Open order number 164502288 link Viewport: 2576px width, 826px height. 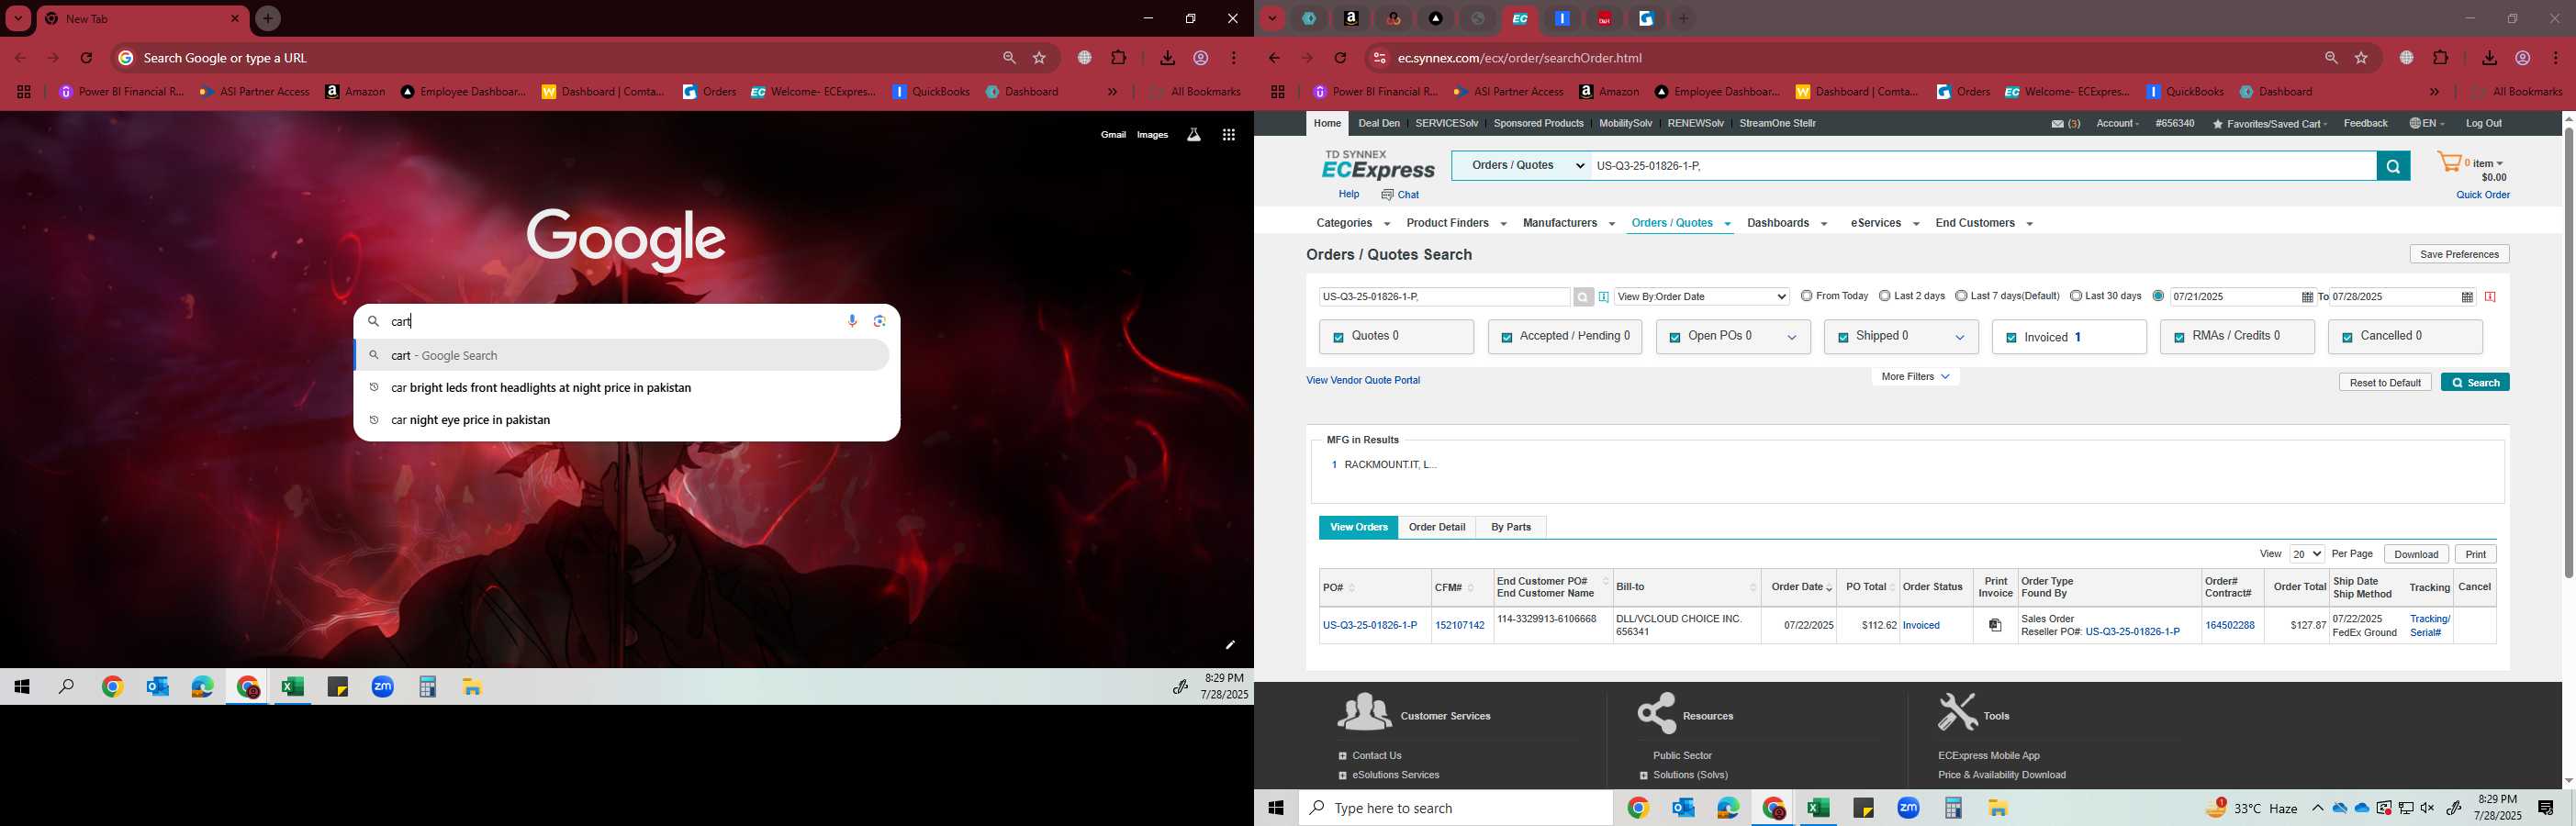[x=2229, y=625]
